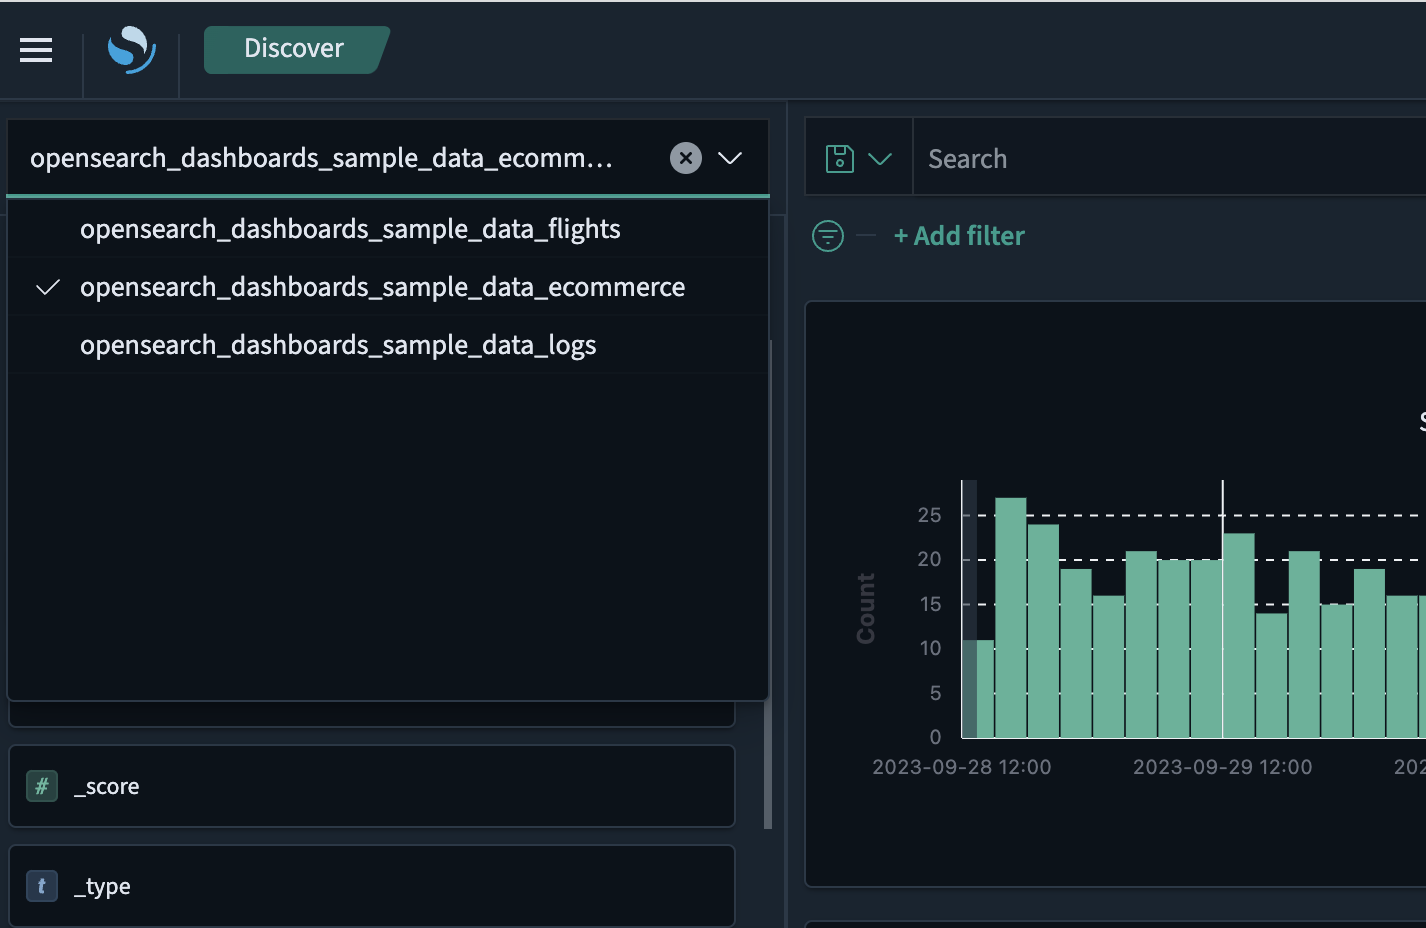Click the _score field name
This screenshot has width=1426, height=928.
(106, 786)
